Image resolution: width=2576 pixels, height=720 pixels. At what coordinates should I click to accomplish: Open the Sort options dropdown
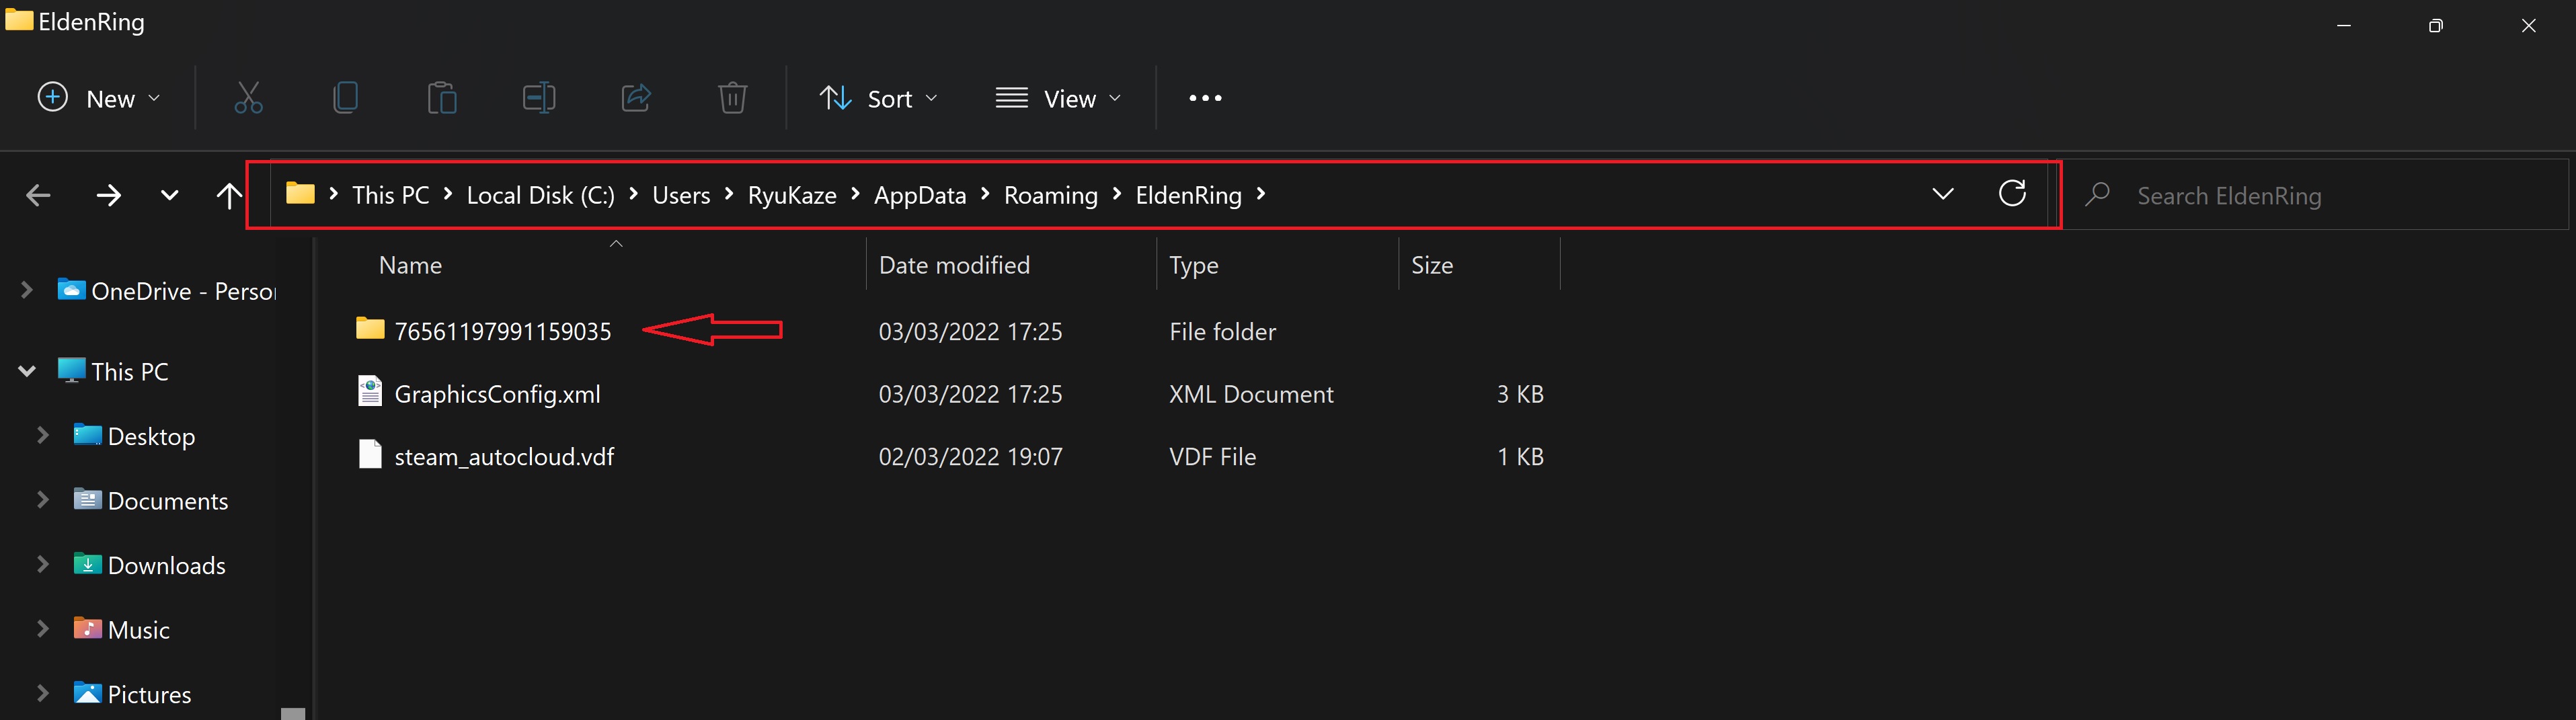[x=879, y=98]
